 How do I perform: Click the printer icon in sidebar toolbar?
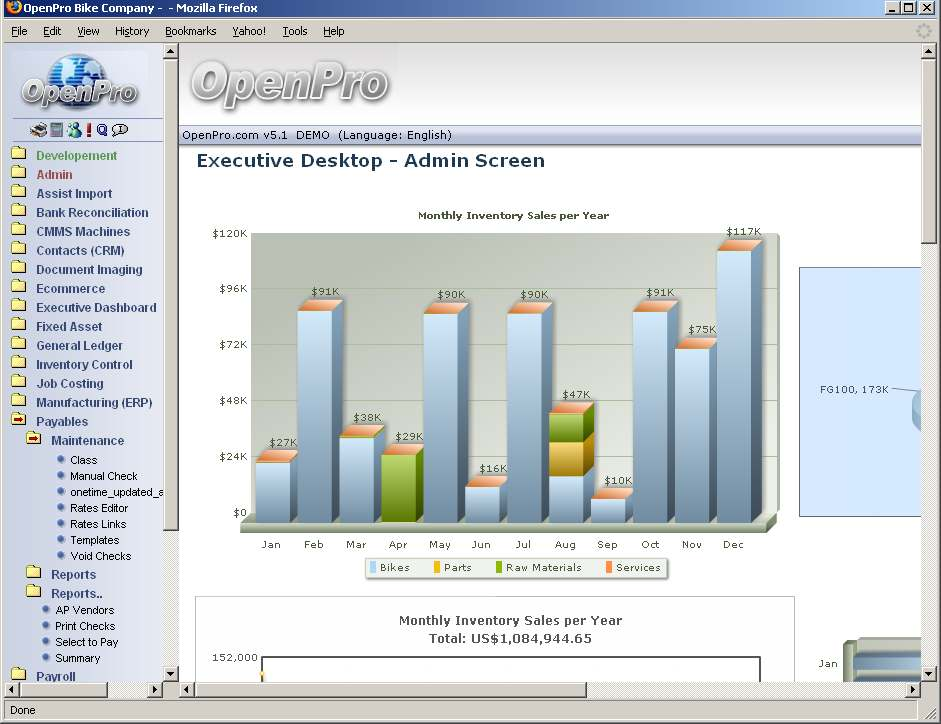click(38, 130)
